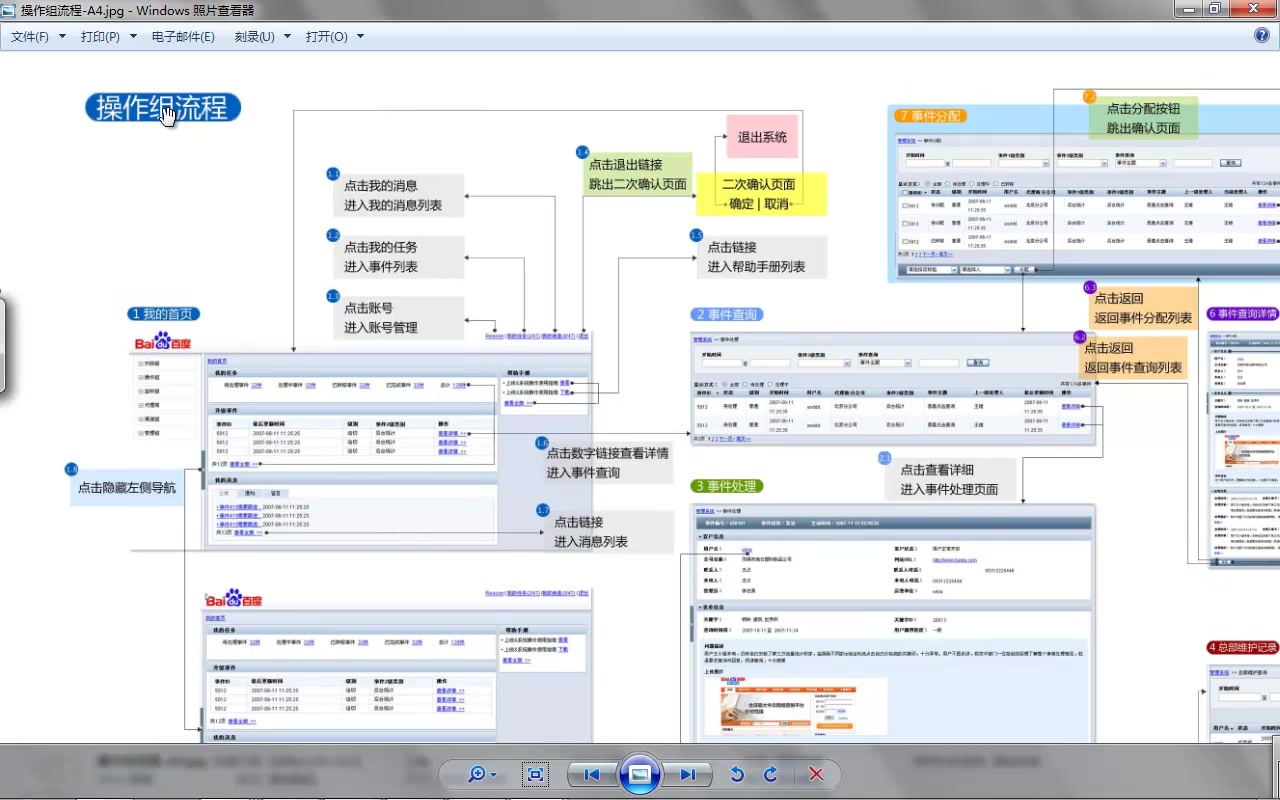The image size is (1280, 800).
Task: Rotate the image clockwise
Action: coord(771,774)
